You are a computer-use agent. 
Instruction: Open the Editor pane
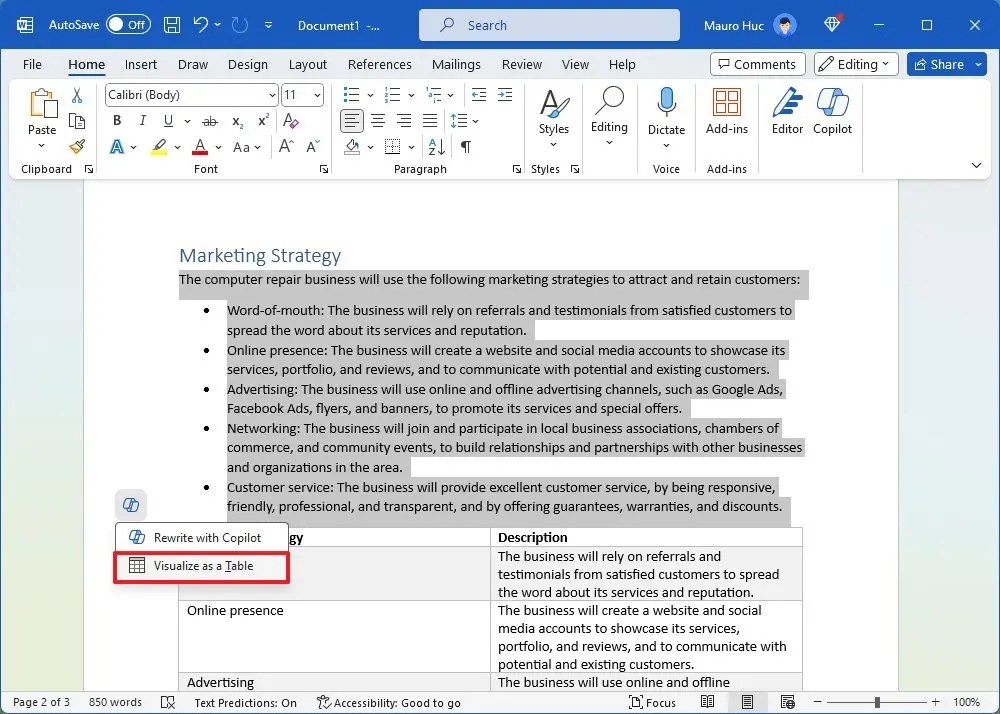[x=787, y=112]
